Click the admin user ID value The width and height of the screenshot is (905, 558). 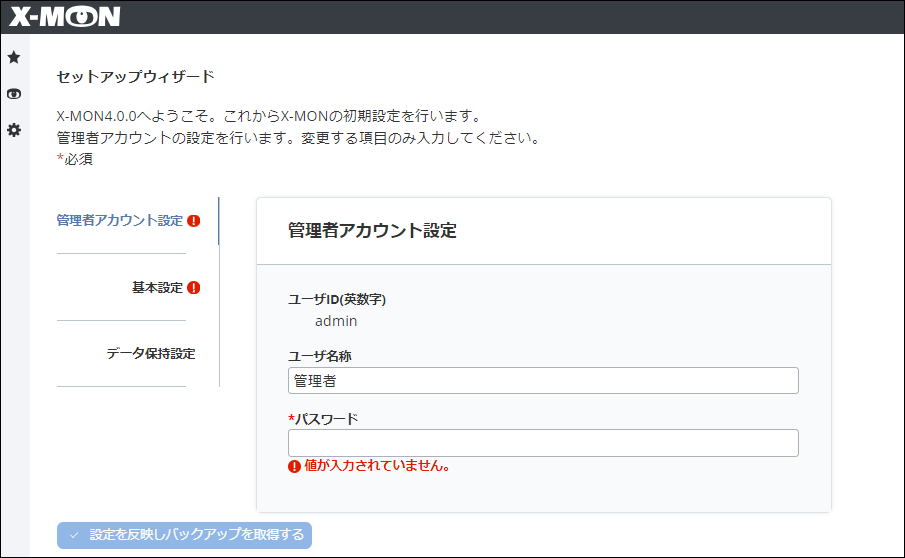pos(336,322)
